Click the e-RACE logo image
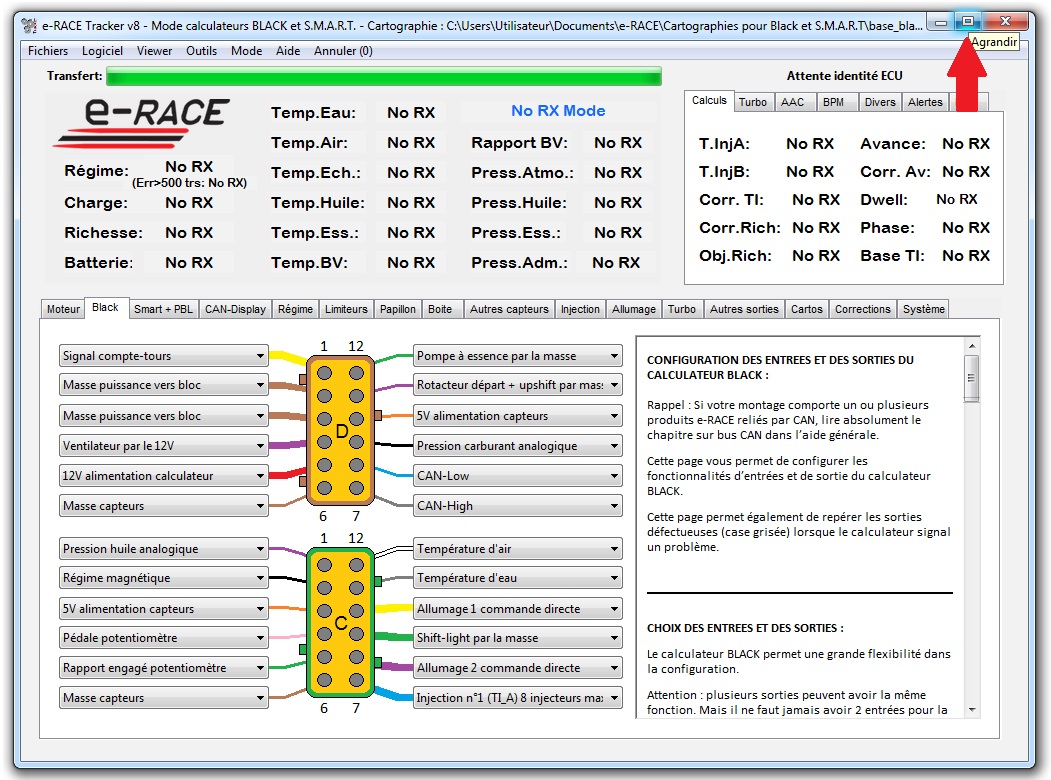This screenshot has width=1051, height=780. coord(141,123)
